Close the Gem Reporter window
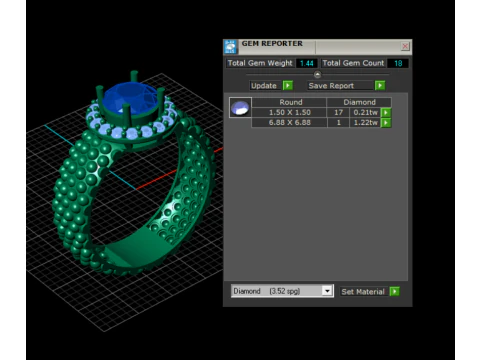Viewport: 480px width, 360px height. point(405,46)
